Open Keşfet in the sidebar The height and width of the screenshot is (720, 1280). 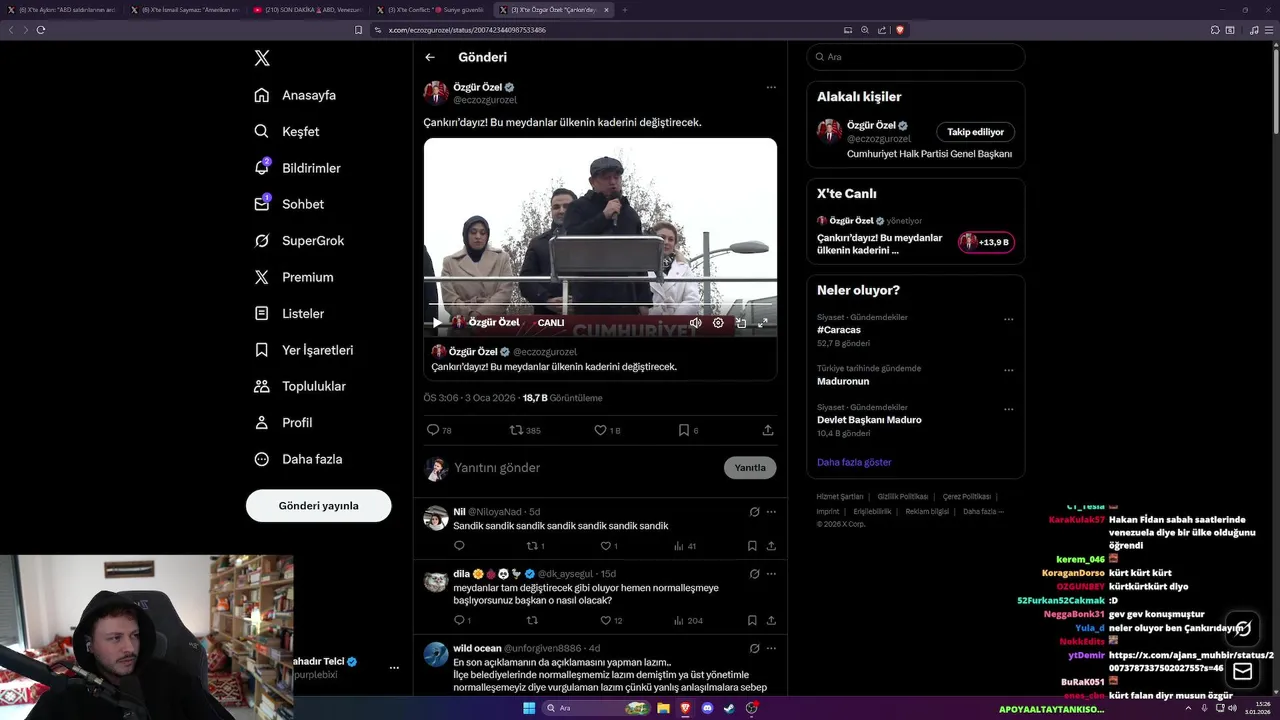[x=288, y=131]
